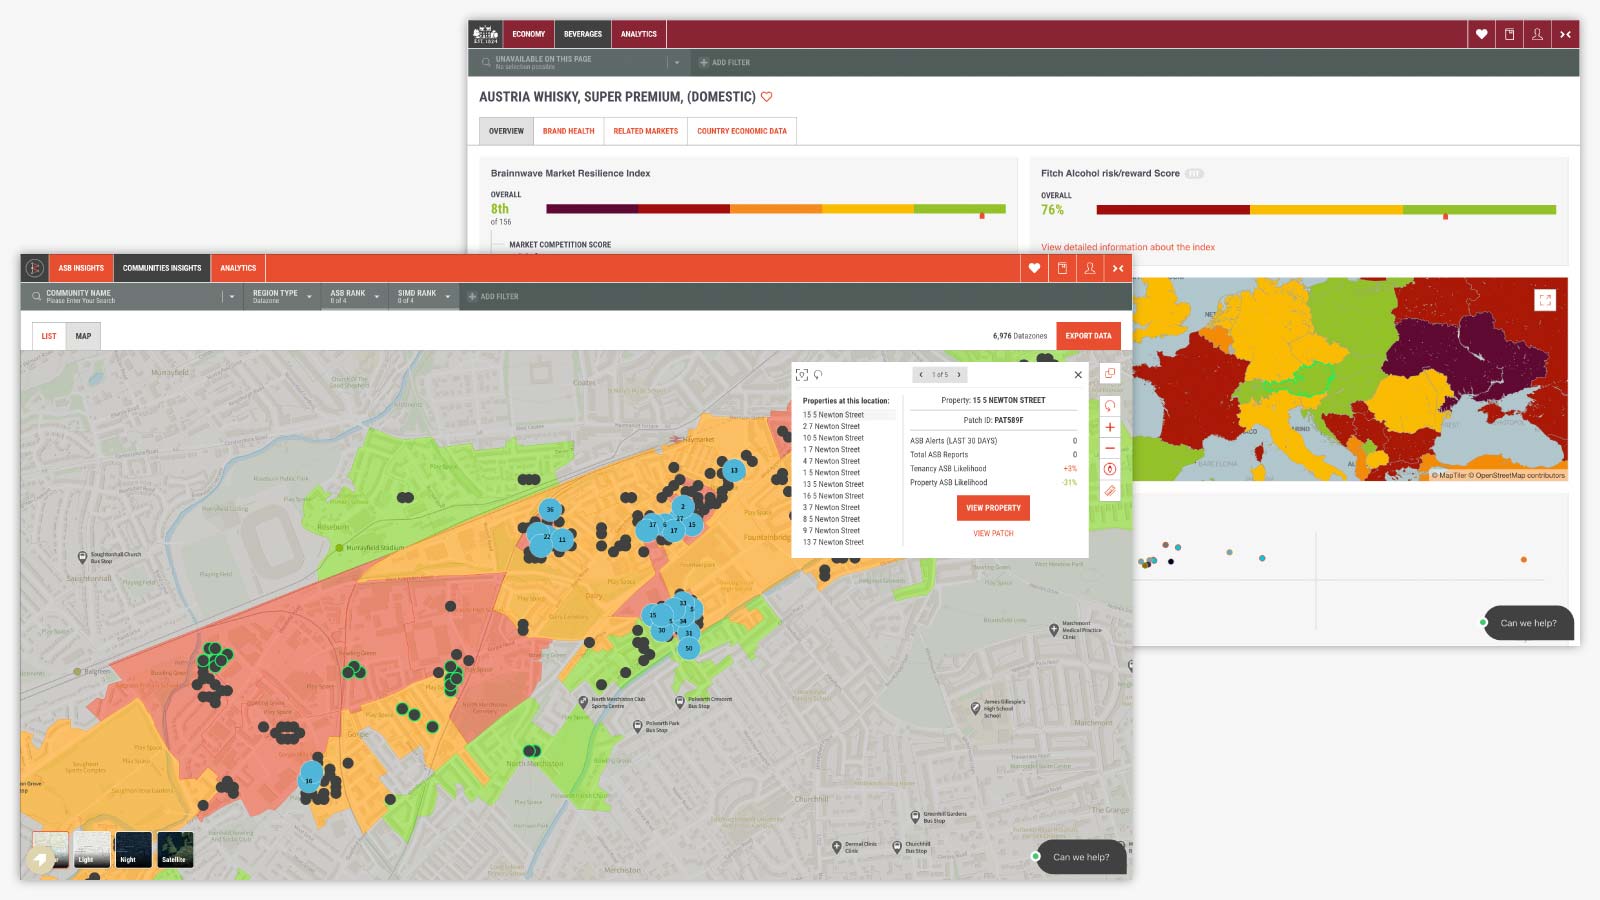Select '2 7 Newton Street' in property list
The image size is (1600, 900).
pyautogui.click(x=831, y=426)
